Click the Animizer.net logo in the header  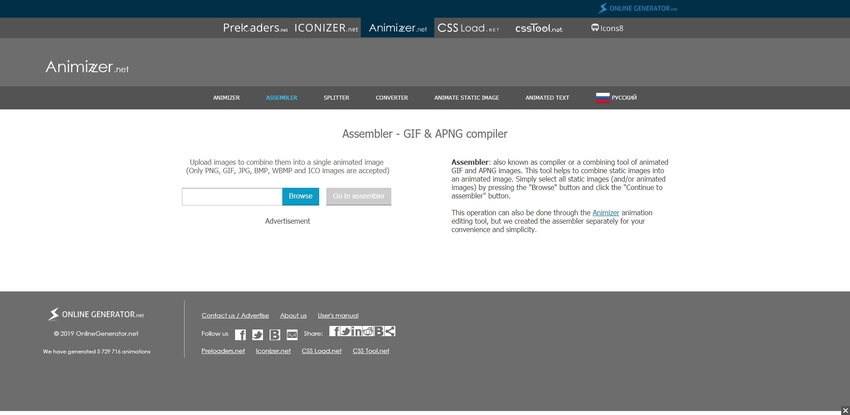(x=87, y=68)
